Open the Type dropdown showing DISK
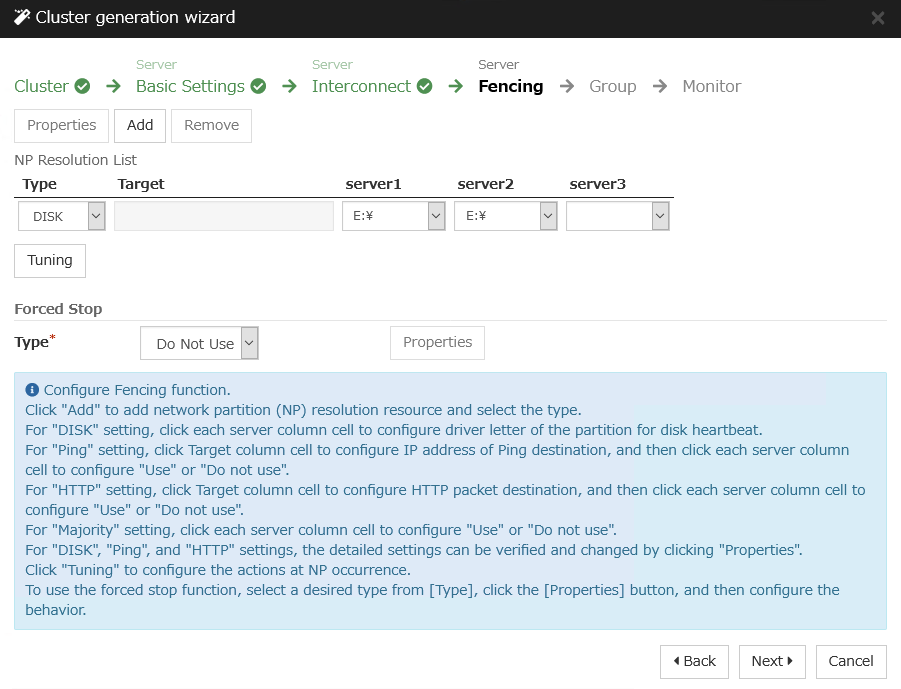 62,216
